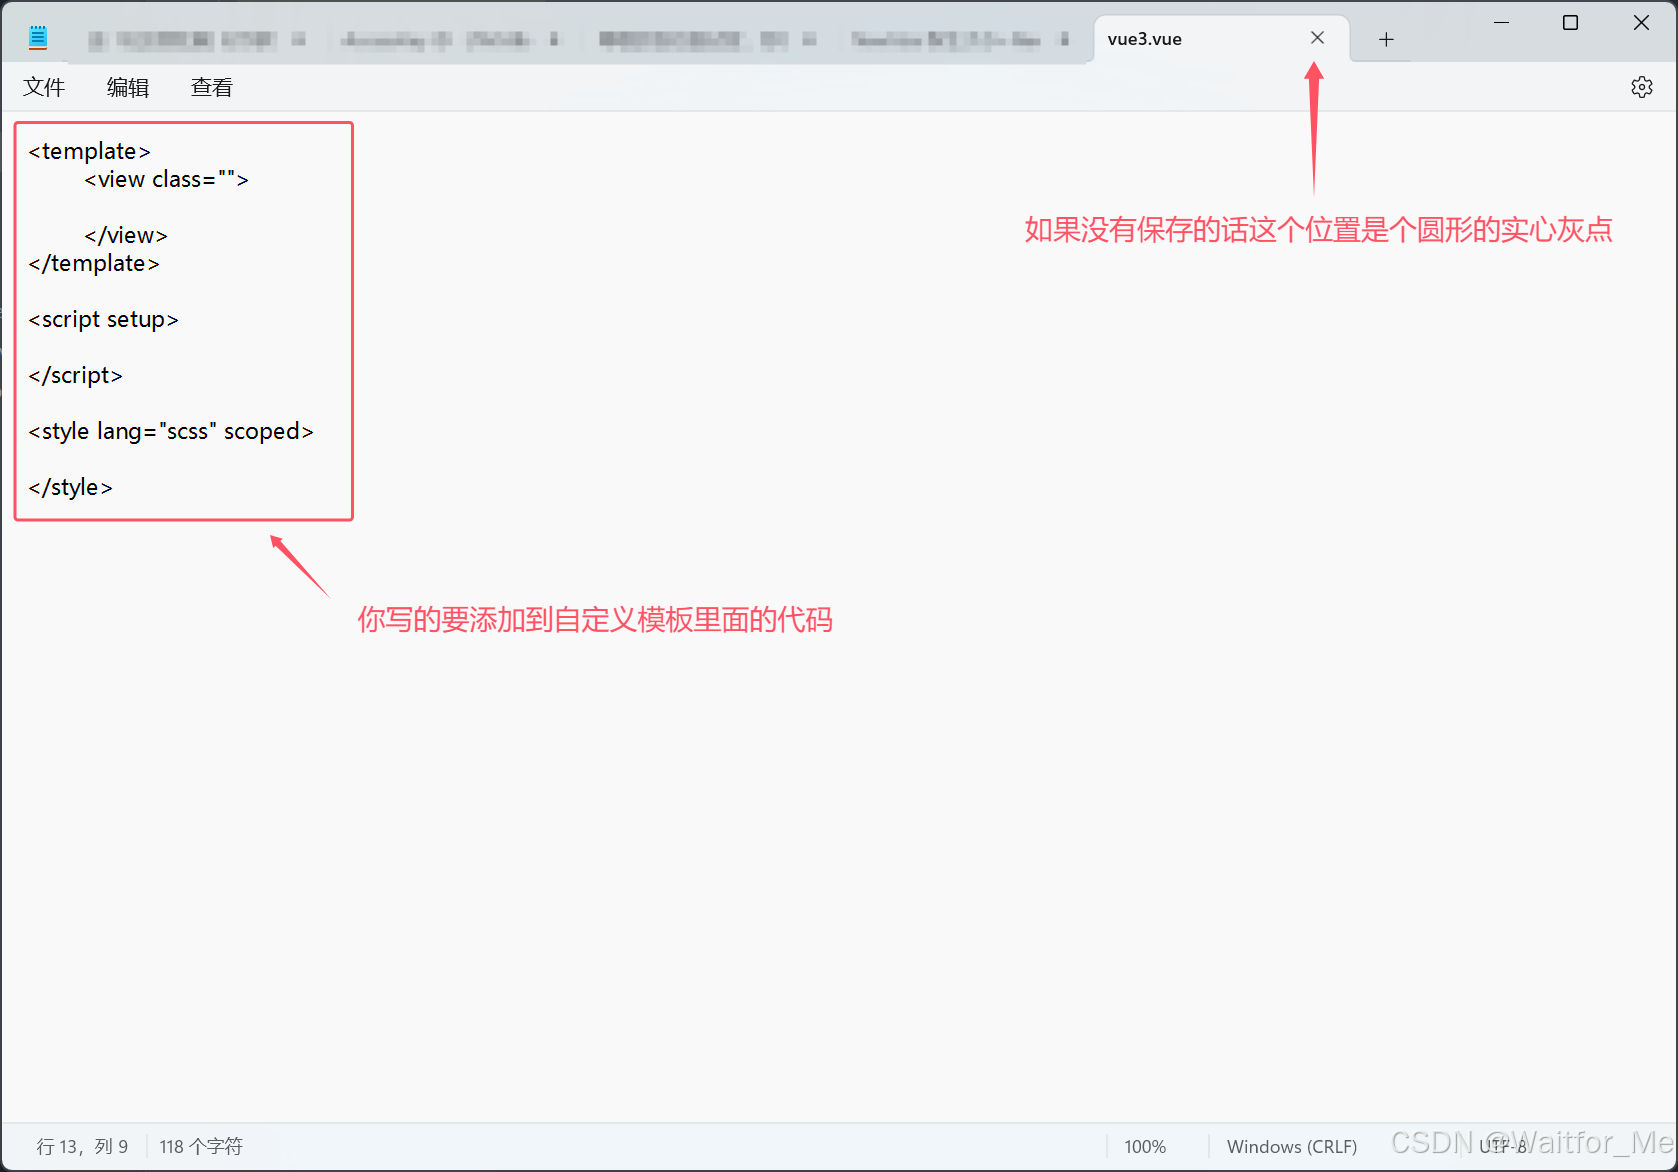Close the Notepad window
The width and height of the screenshot is (1678, 1172).
click(x=1641, y=22)
